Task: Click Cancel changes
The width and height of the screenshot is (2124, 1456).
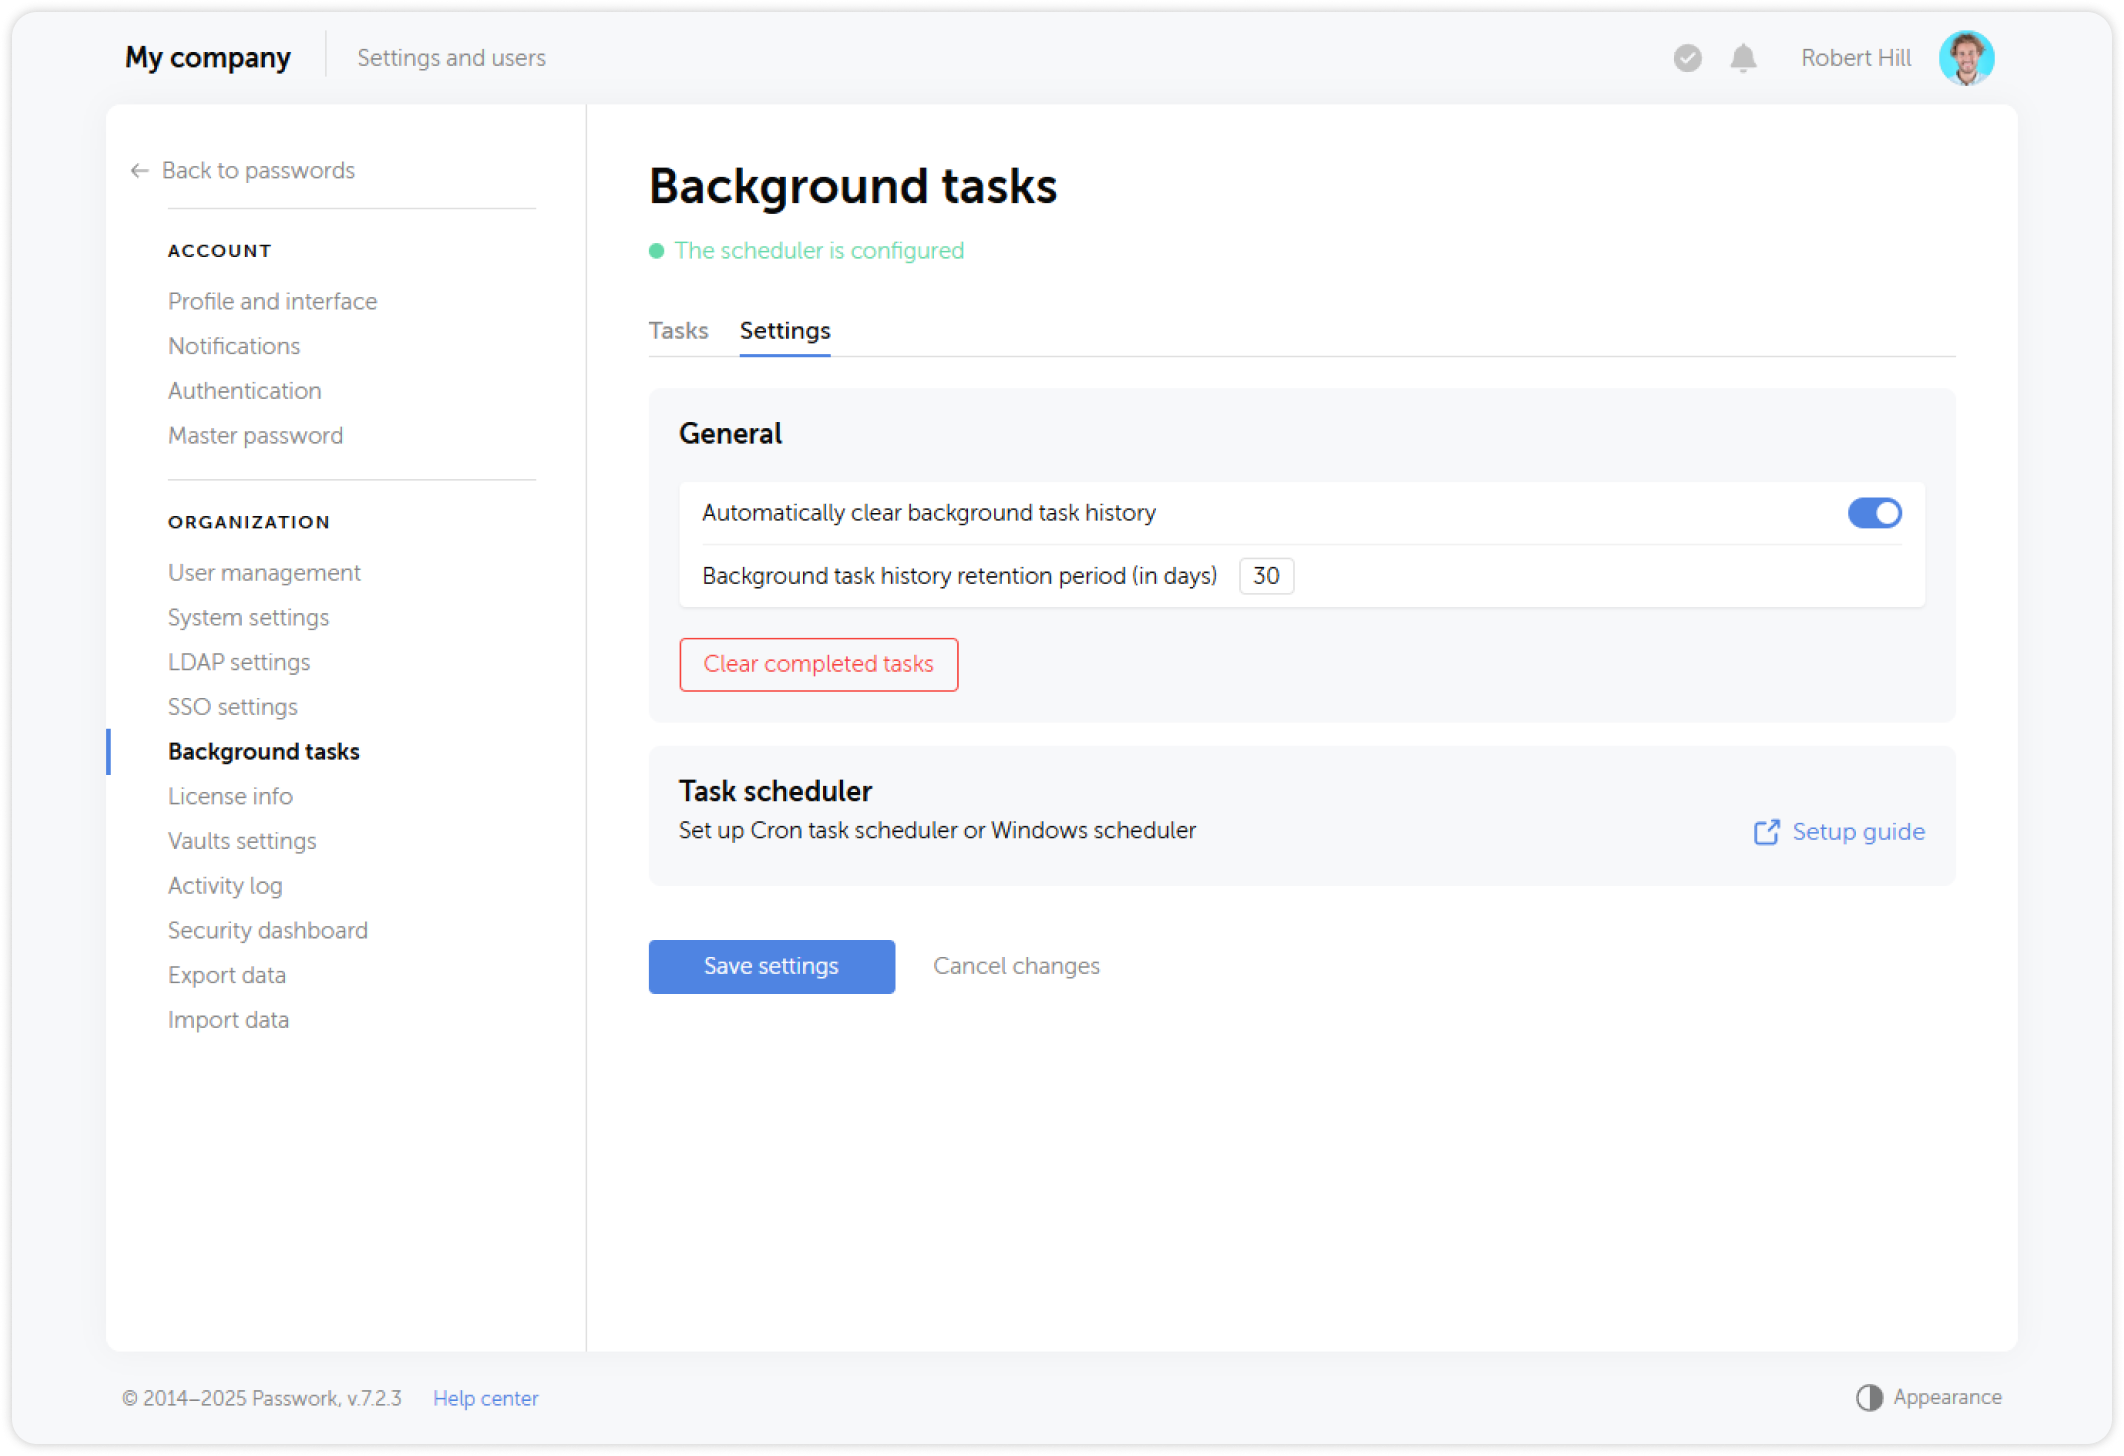Action: (x=1016, y=966)
